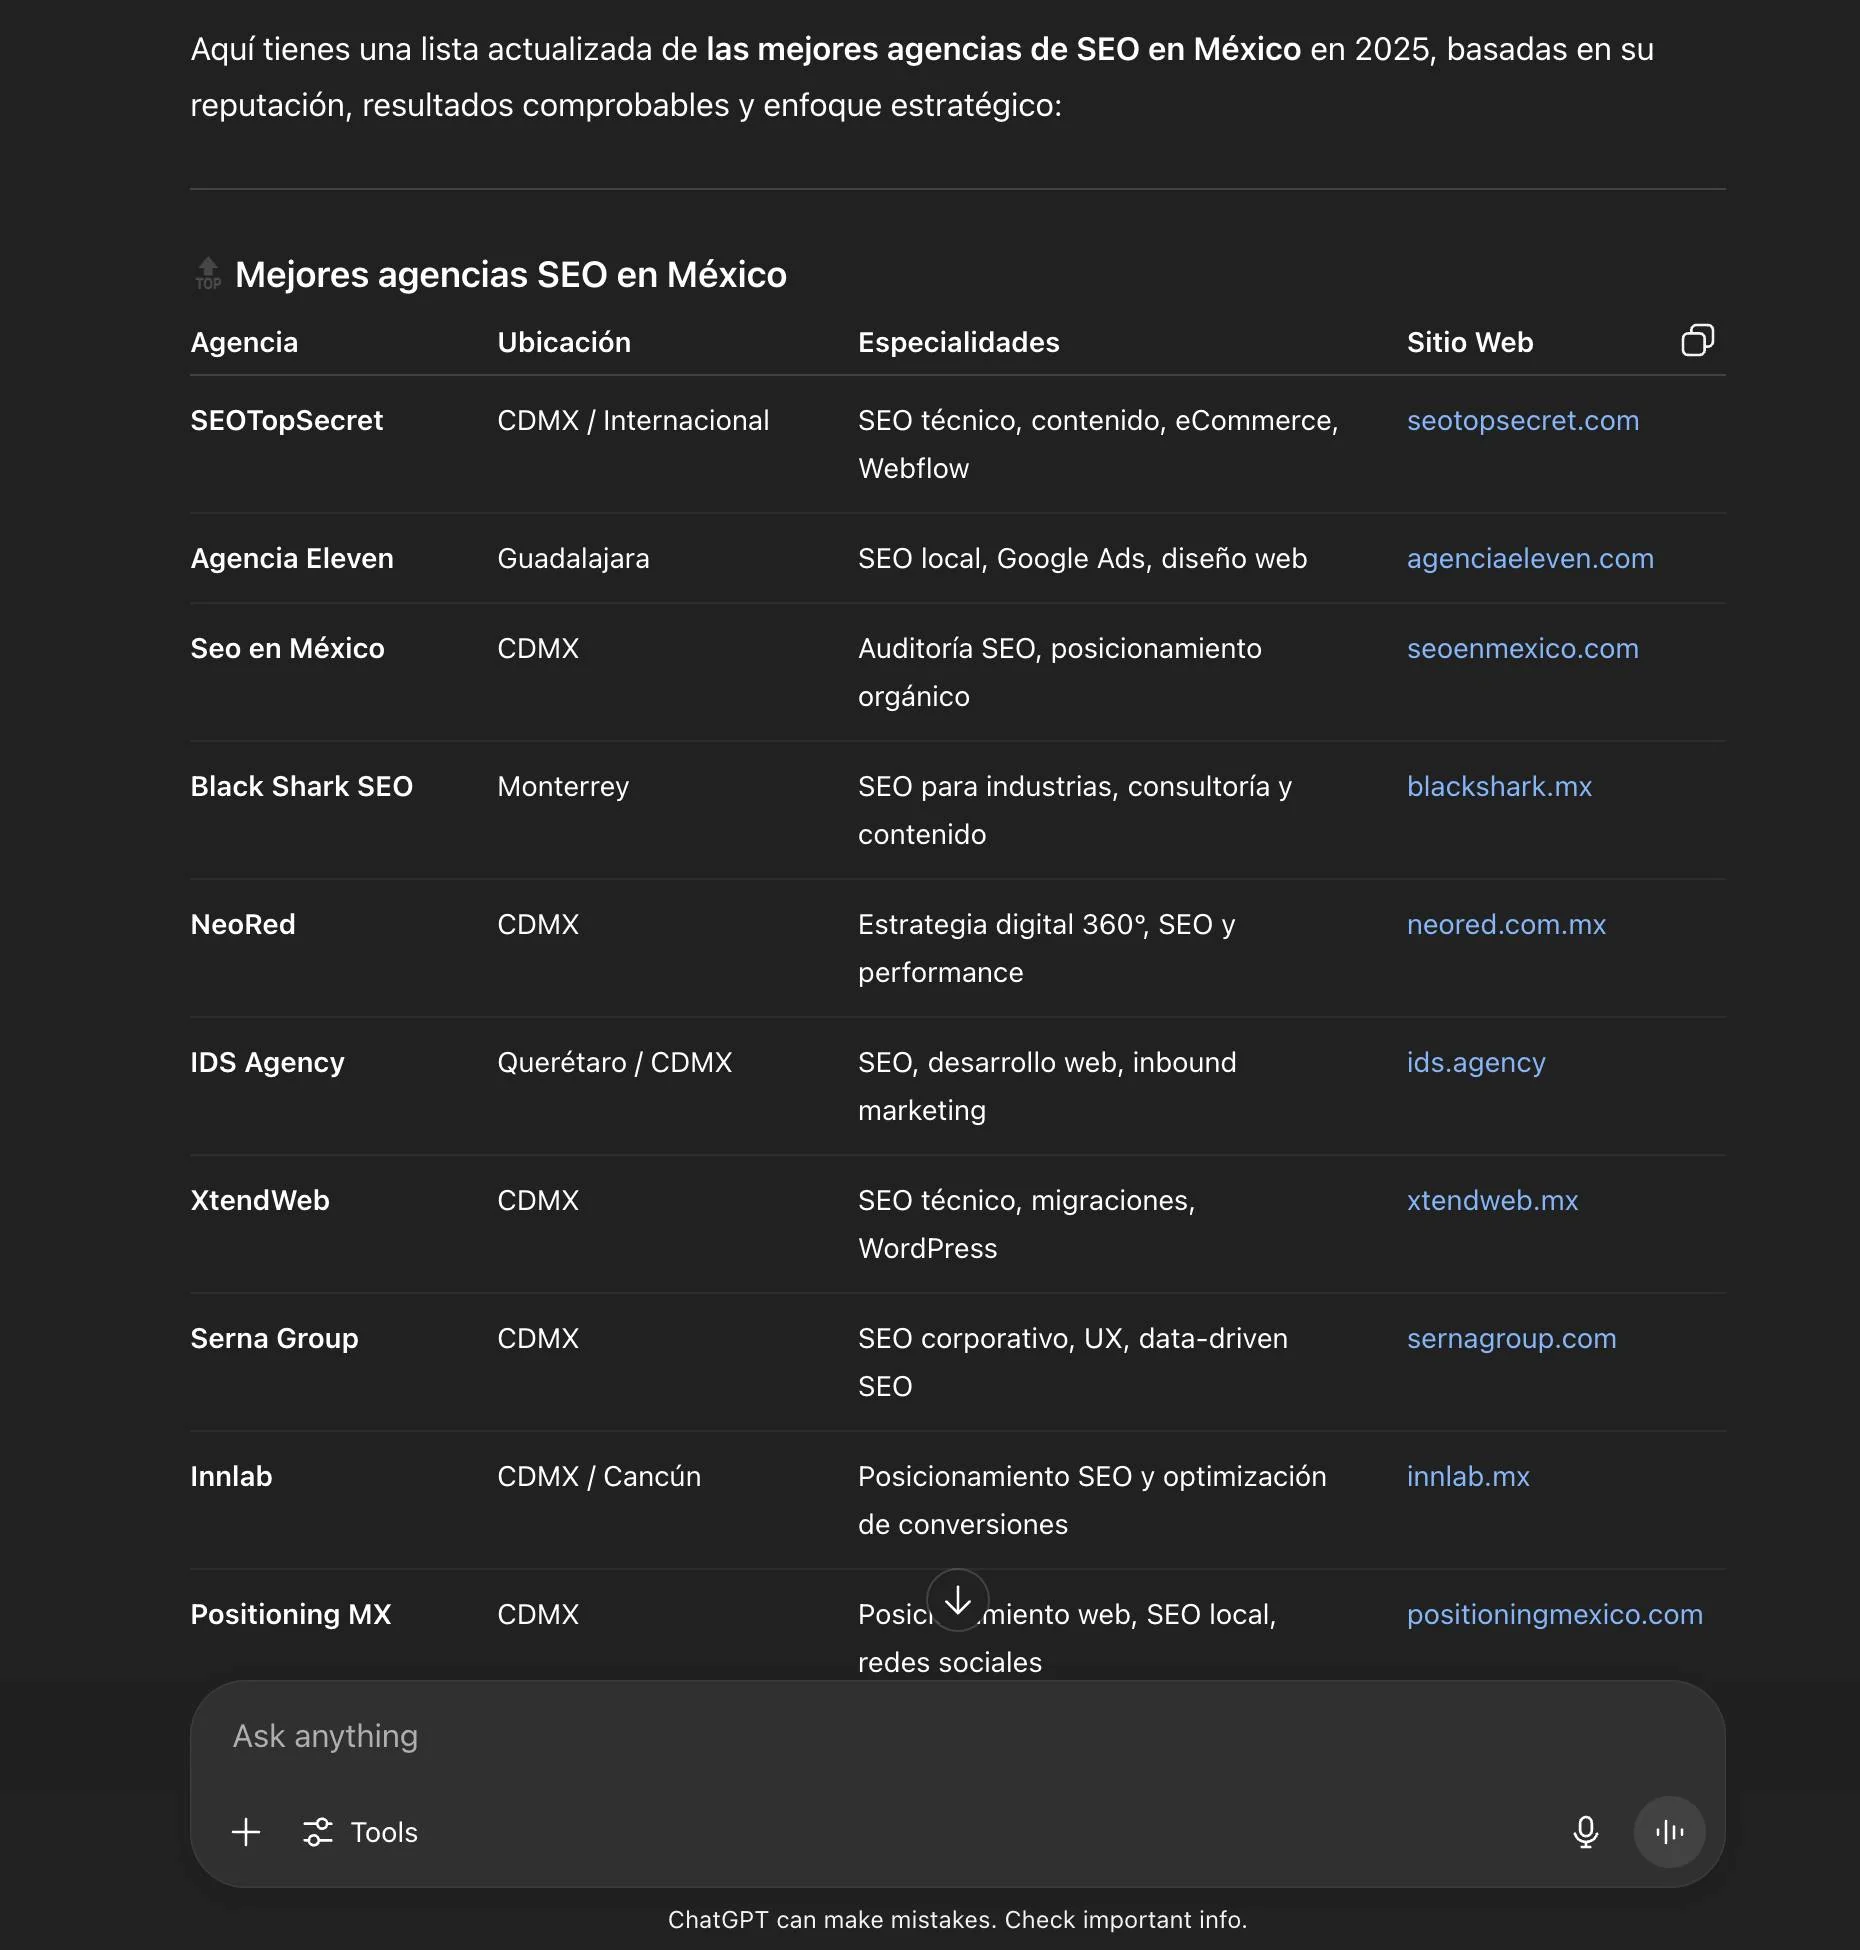The width and height of the screenshot is (1860, 1950).
Task: Select the NeoRed agency name
Action: (243, 924)
